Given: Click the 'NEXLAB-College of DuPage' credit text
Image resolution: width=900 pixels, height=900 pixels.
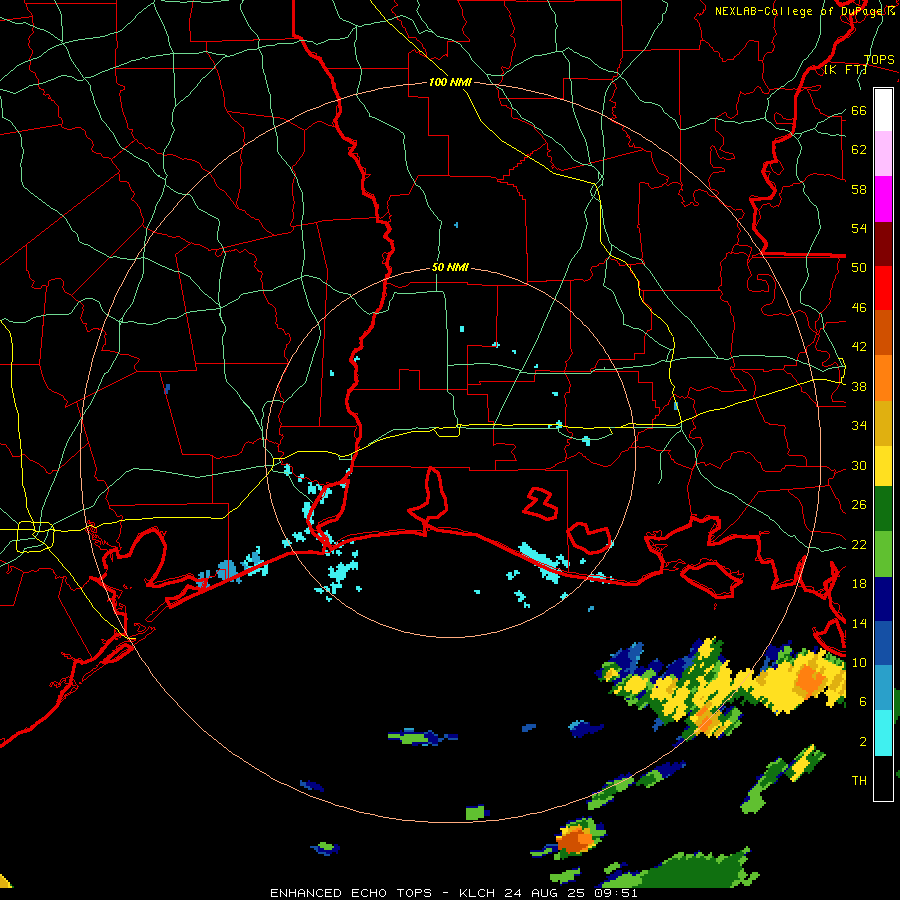Looking at the screenshot, I should tap(800, 11).
